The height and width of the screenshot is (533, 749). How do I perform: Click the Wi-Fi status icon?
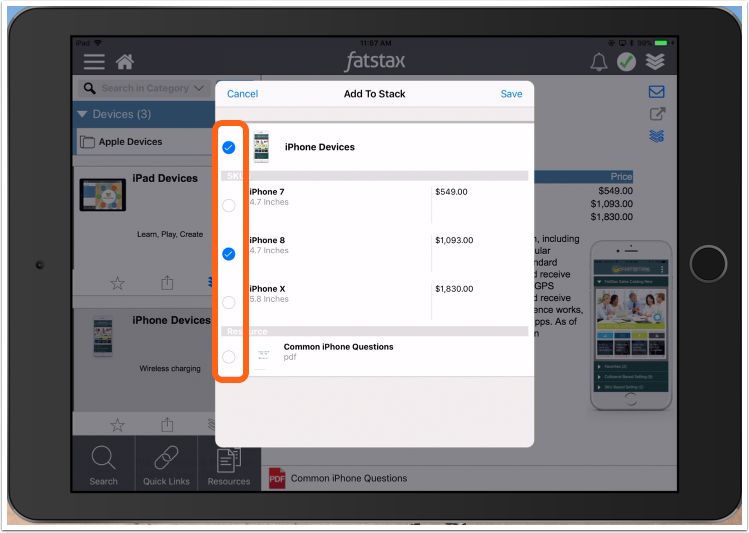[x=98, y=43]
